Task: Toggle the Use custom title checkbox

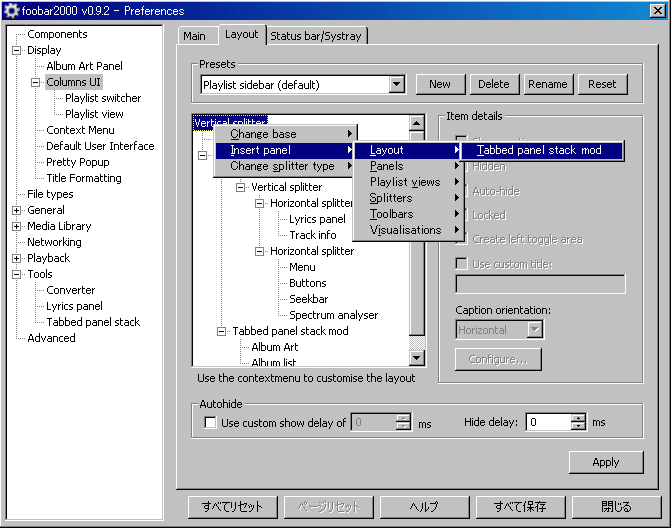Action: click(x=461, y=264)
